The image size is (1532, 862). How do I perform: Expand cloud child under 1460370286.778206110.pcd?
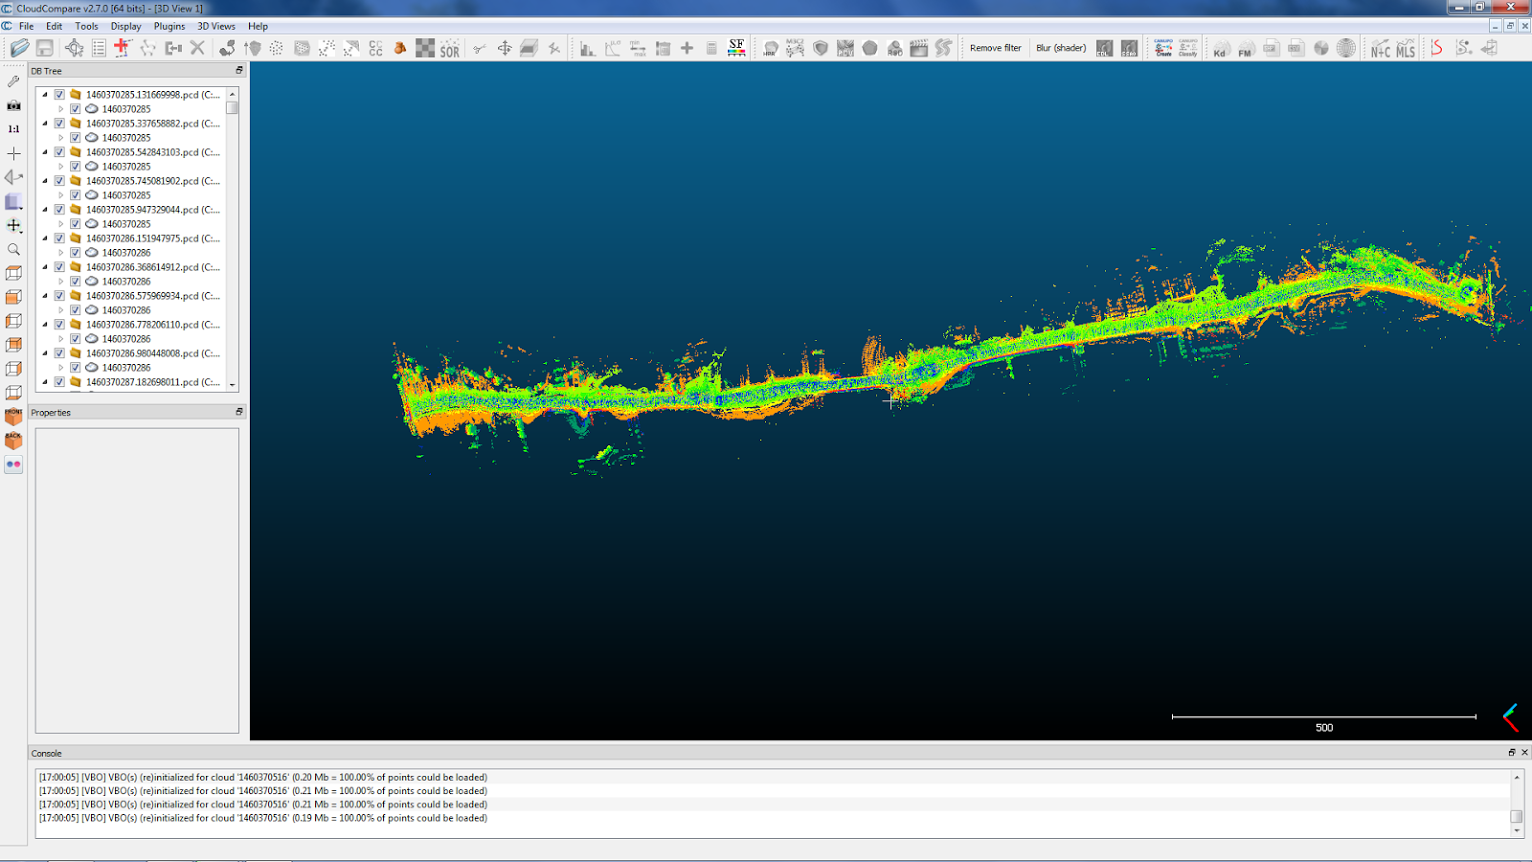pos(61,339)
